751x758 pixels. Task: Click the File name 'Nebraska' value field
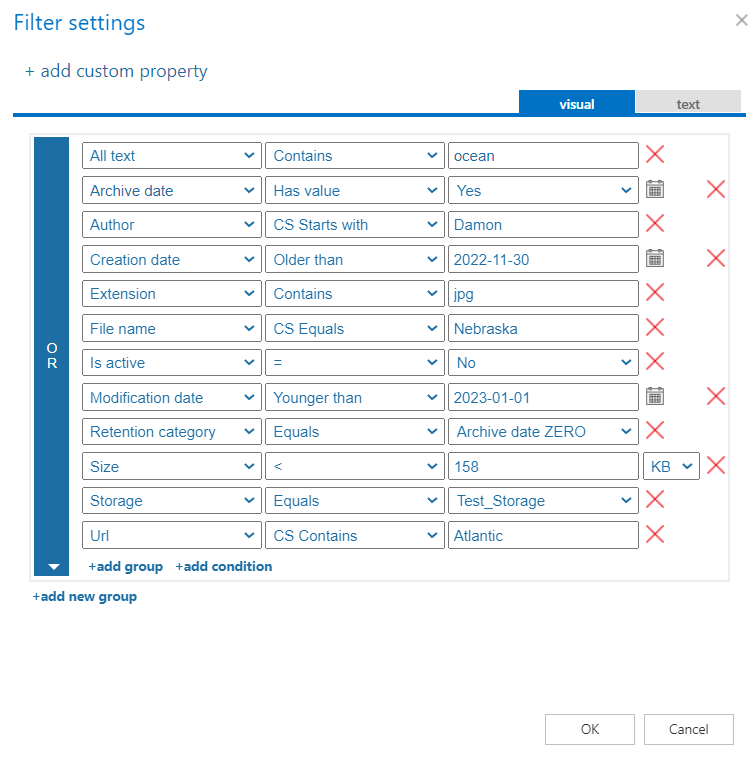coord(542,328)
